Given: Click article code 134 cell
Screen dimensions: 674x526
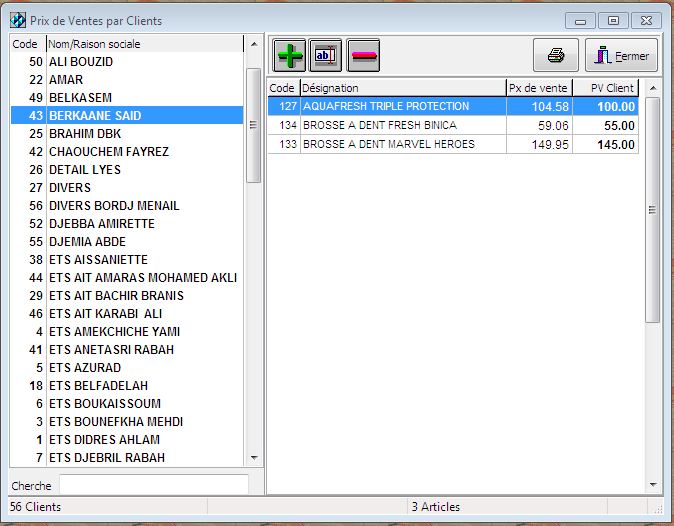Looking at the screenshot, I should point(284,125).
